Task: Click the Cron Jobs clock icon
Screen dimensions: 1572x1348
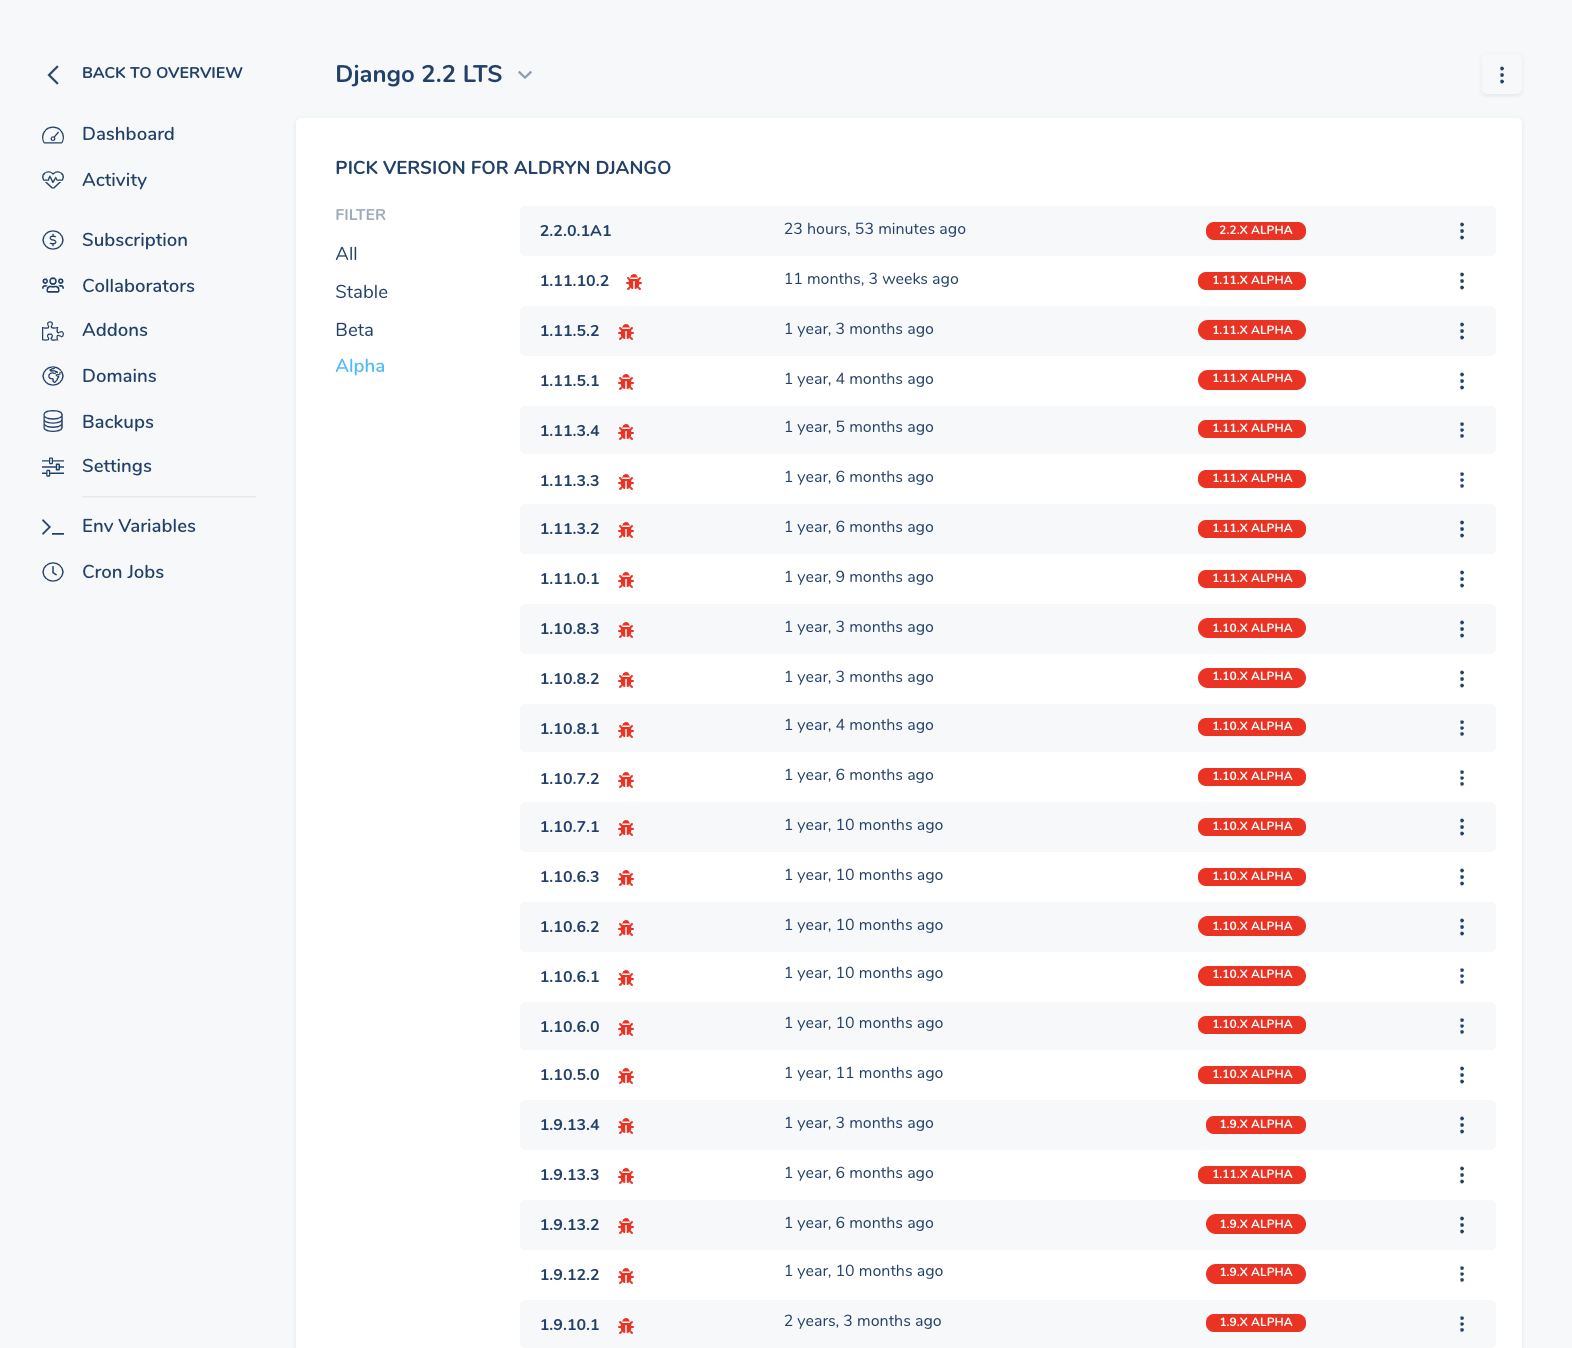Action: click(x=53, y=572)
